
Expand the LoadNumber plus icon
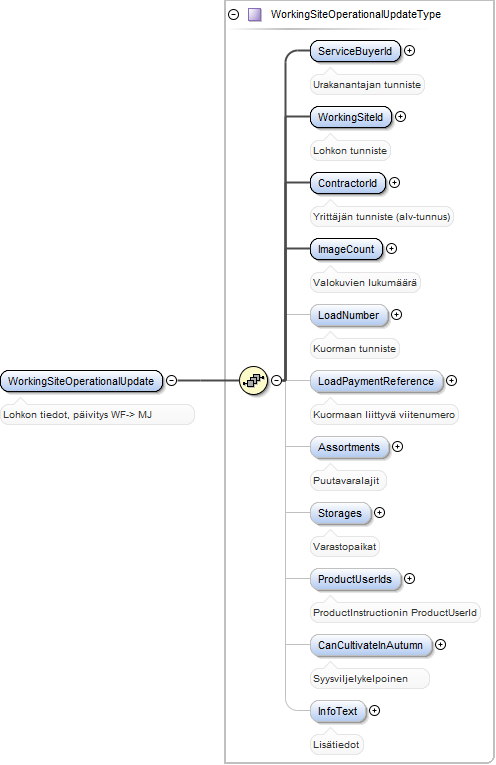click(x=397, y=315)
